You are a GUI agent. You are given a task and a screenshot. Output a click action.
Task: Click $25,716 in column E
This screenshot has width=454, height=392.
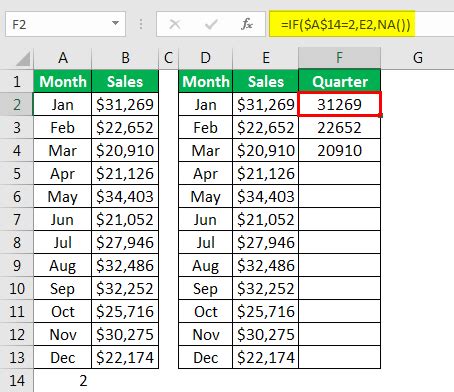[266, 311]
